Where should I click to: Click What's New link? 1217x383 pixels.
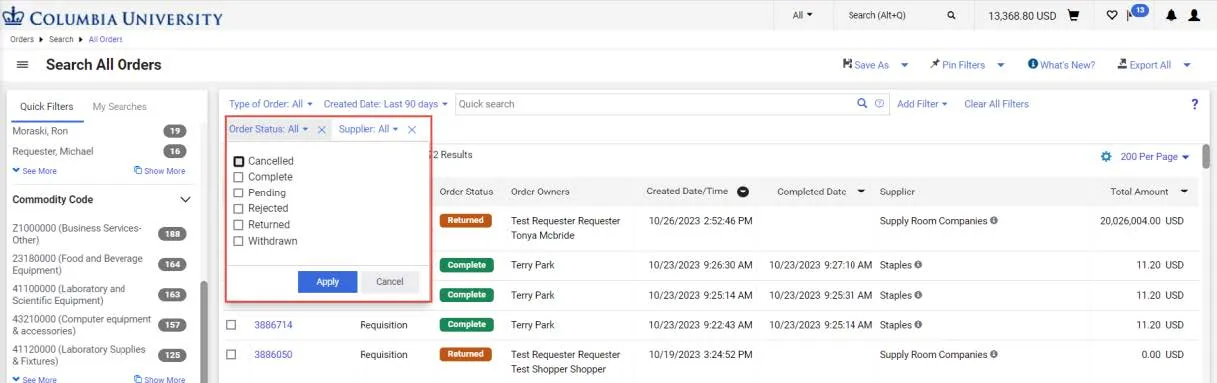pos(1061,65)
